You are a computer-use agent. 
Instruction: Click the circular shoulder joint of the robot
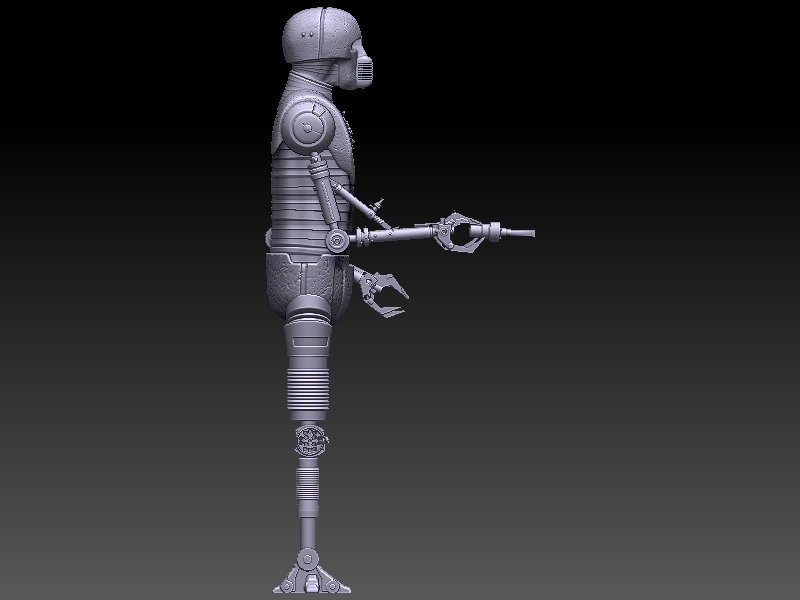point(309,127)
